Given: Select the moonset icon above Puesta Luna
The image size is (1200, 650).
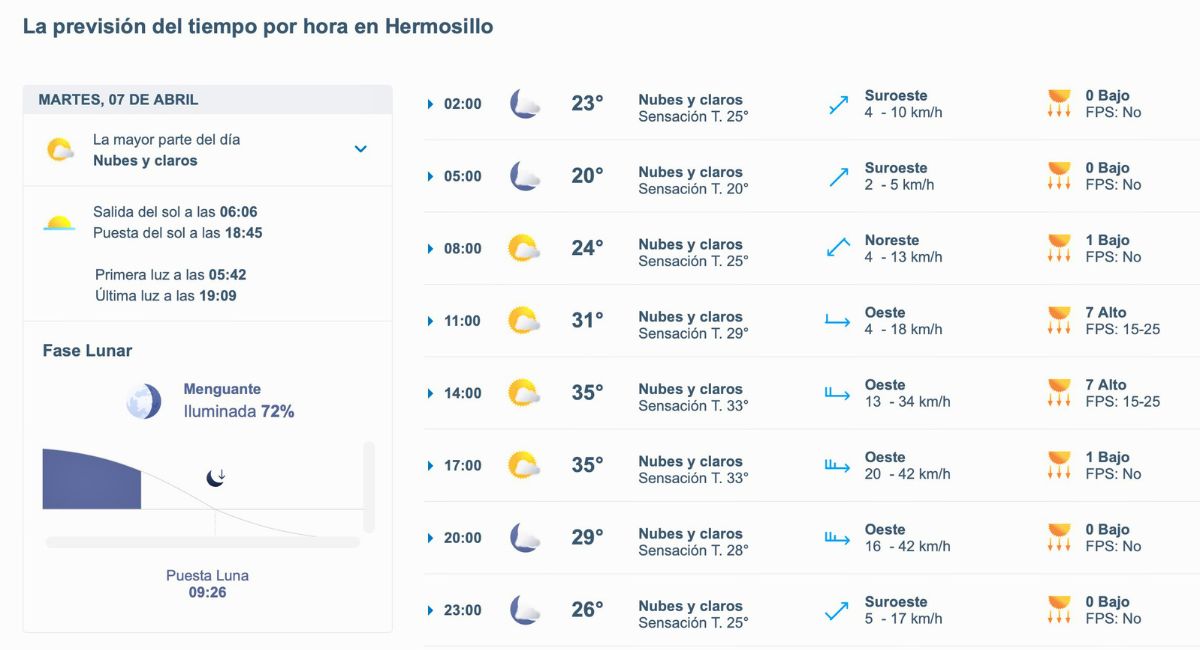Looking at the screenshot, I should coord(216,478).
